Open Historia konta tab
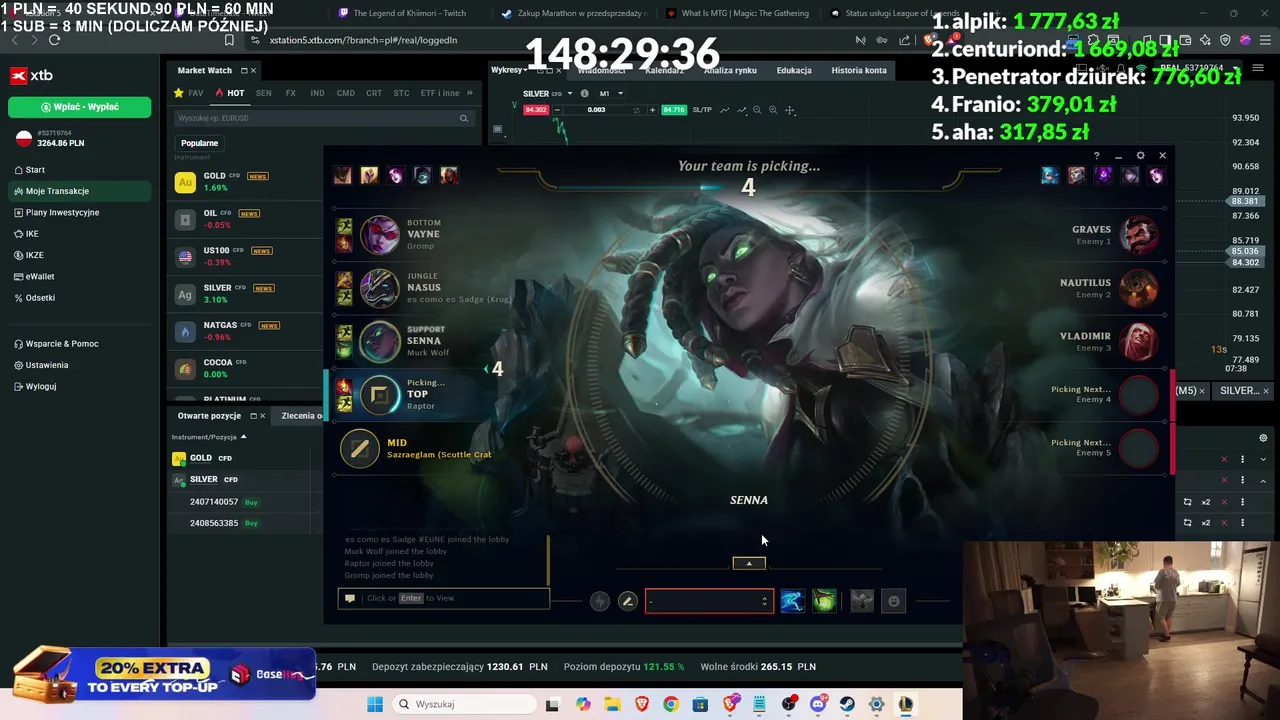1280x720 pixels. [x=859, y=70]
